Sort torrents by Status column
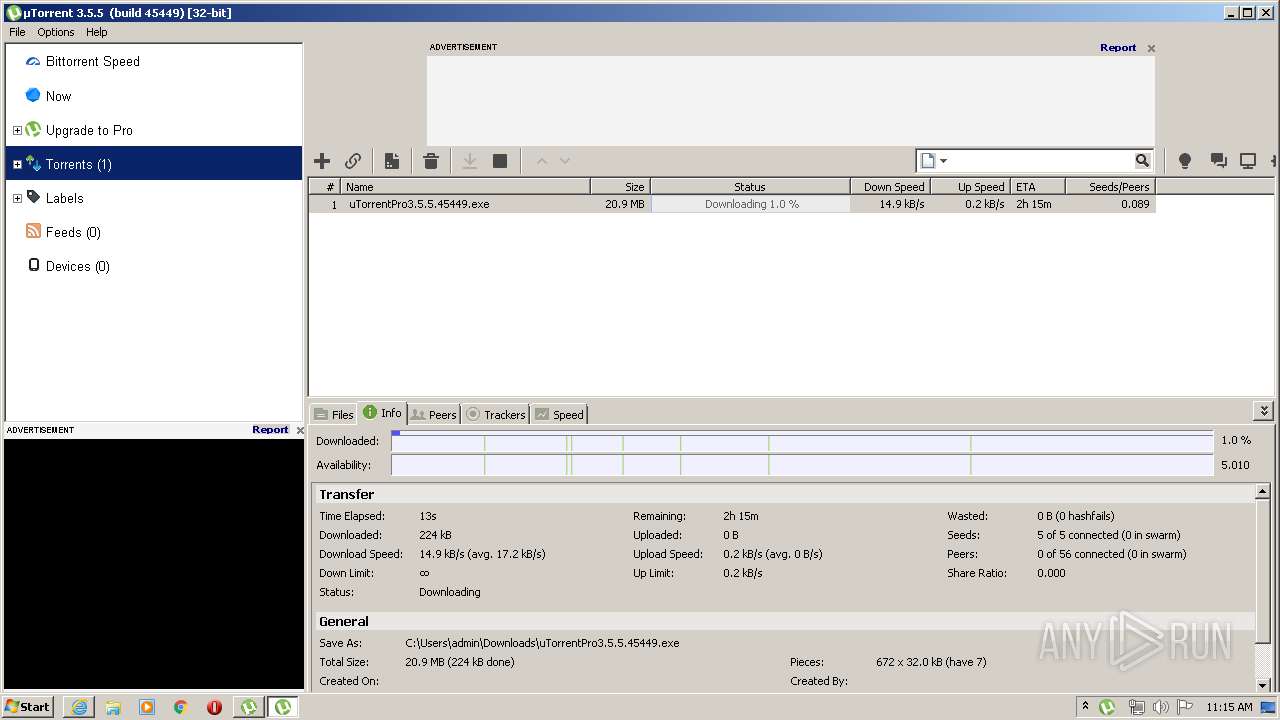This screenshot has height=720, width=1280. pos(750,186)
